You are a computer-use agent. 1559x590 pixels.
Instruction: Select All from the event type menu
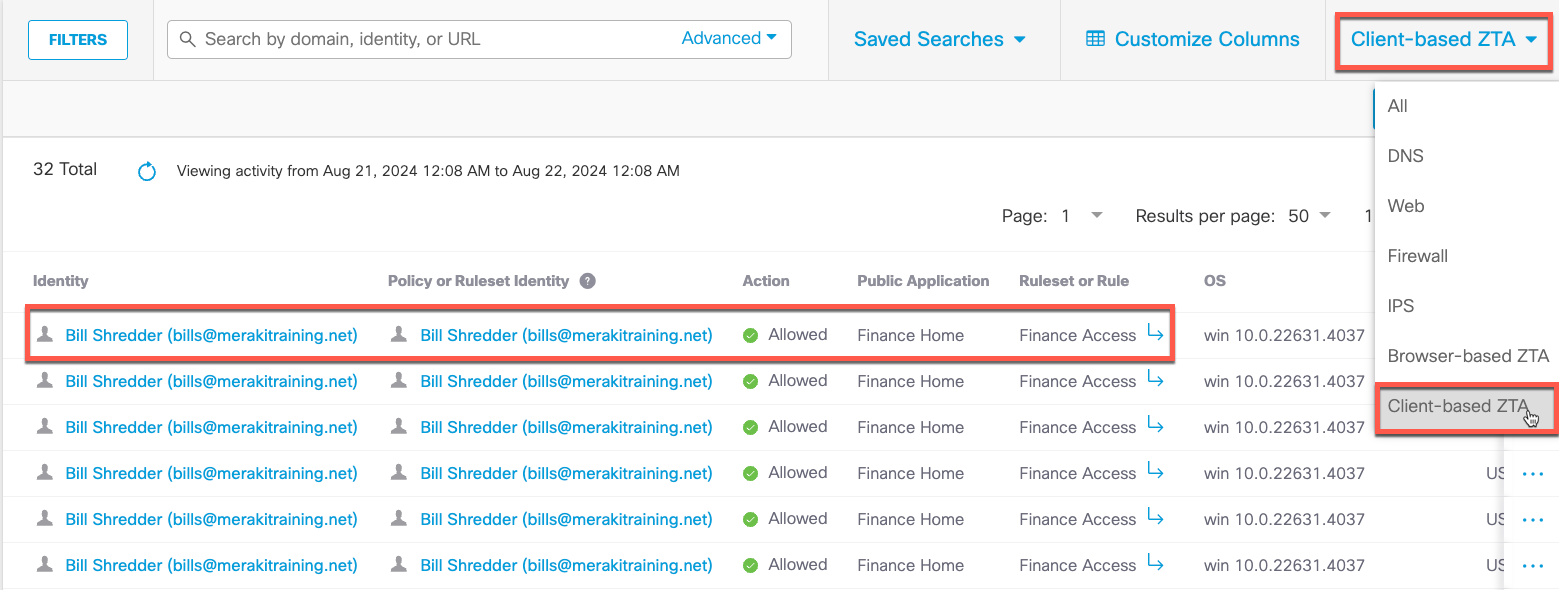click(x=1397, y=106)
